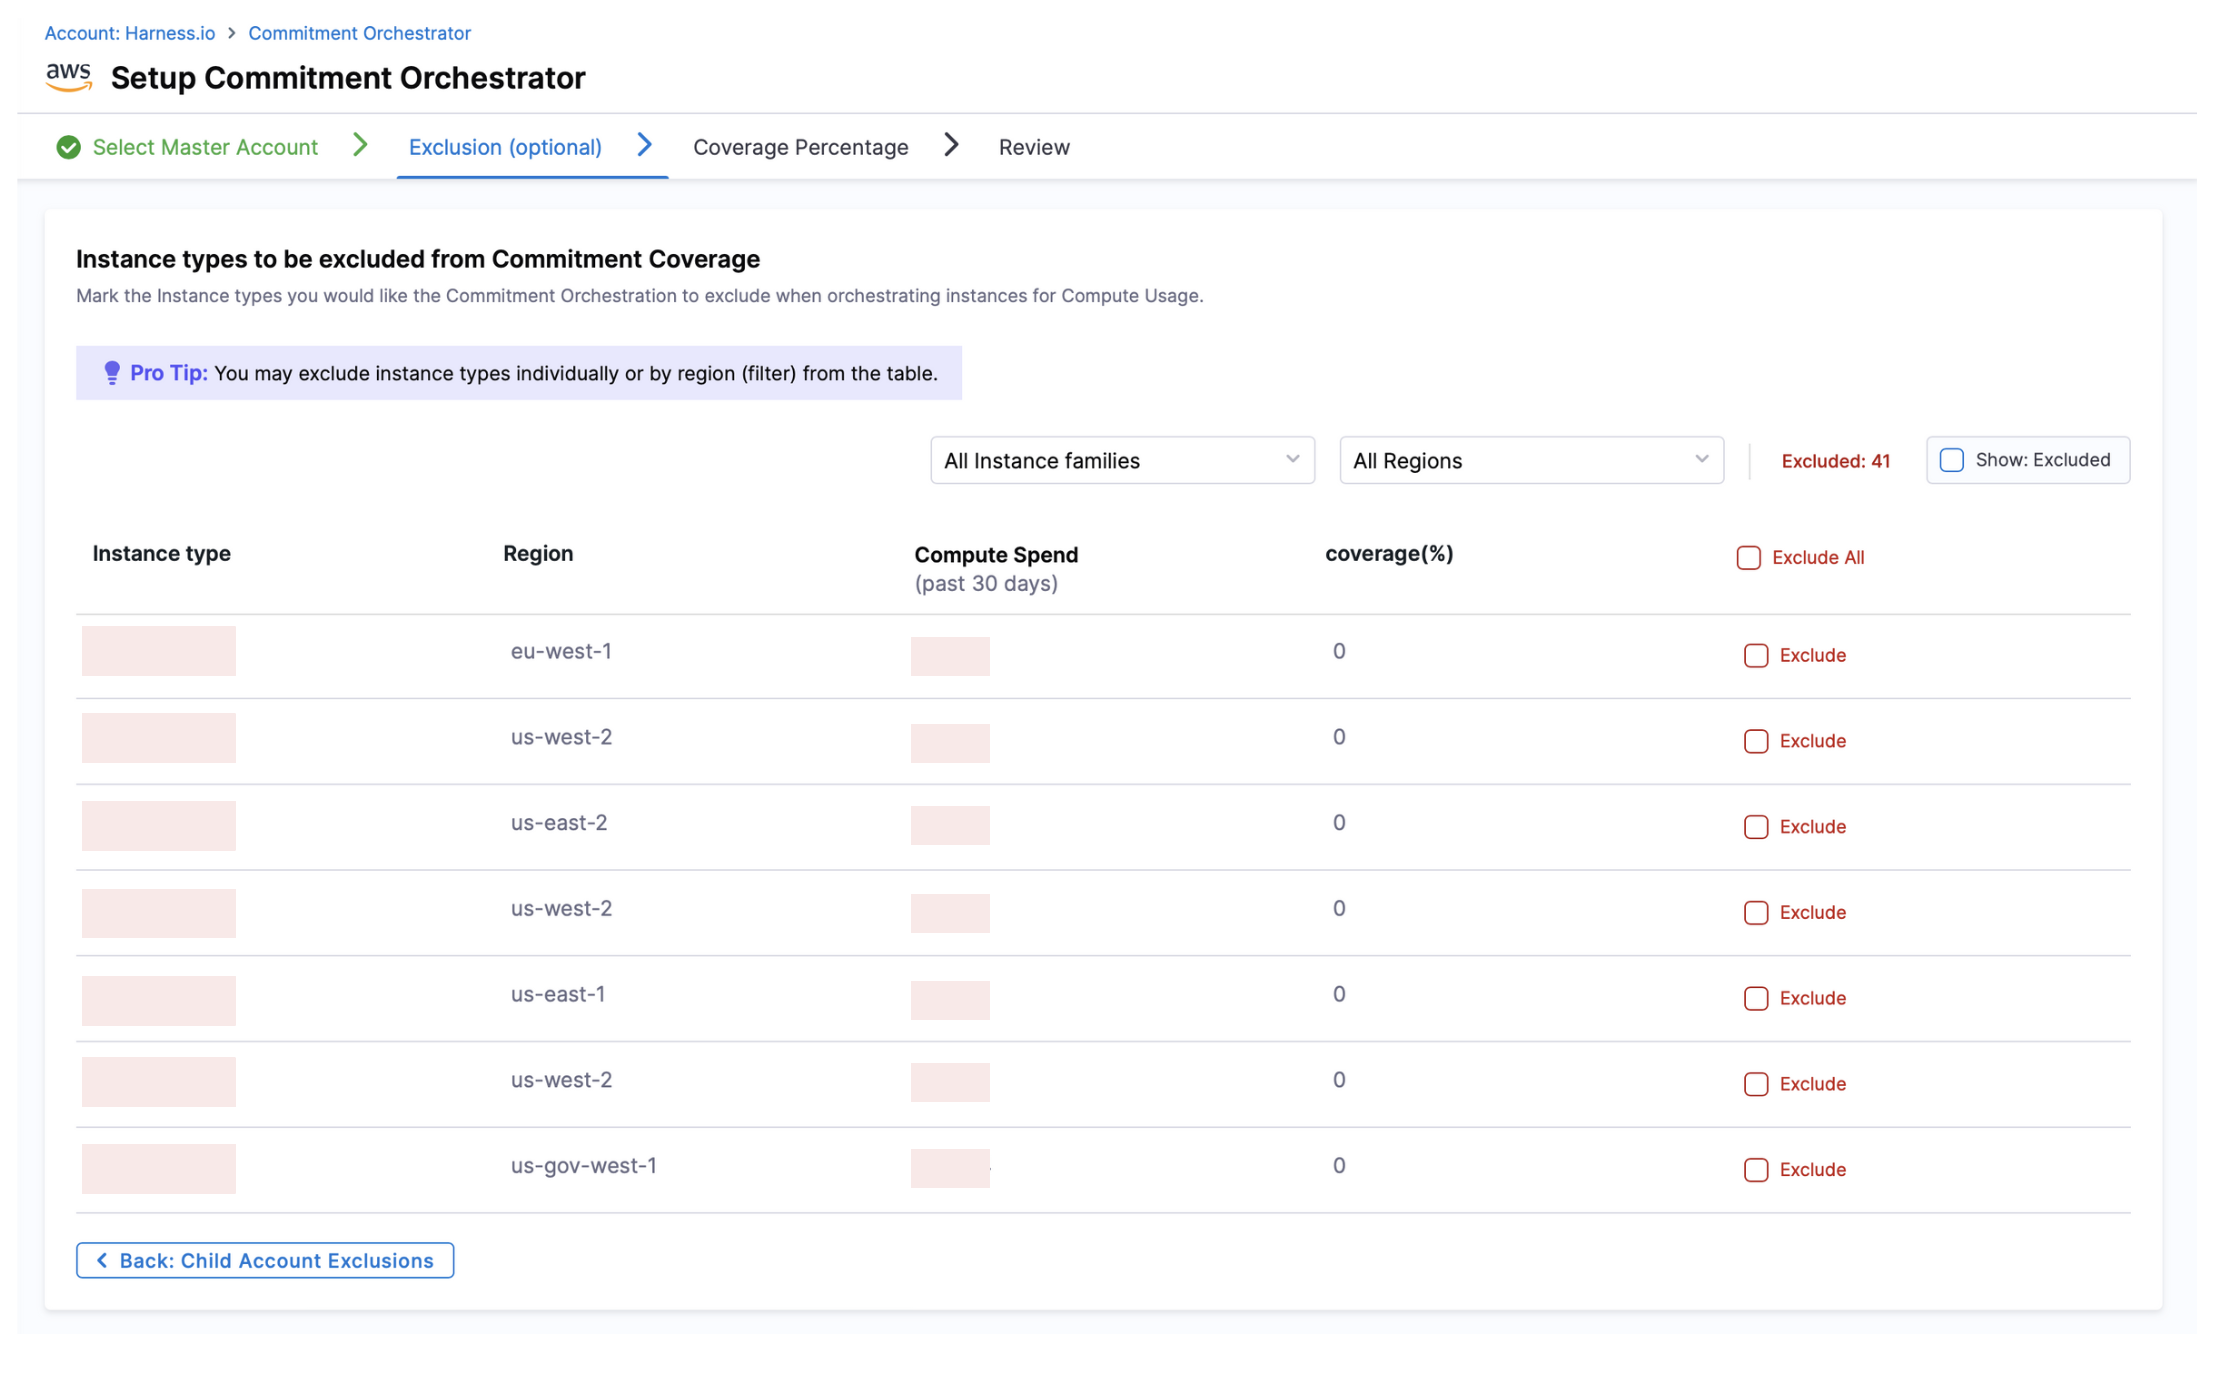Check Exclude for the eu-west-1 row
The image size is (2238, 1374).
pyautogui.click(x=1755, y=656)
